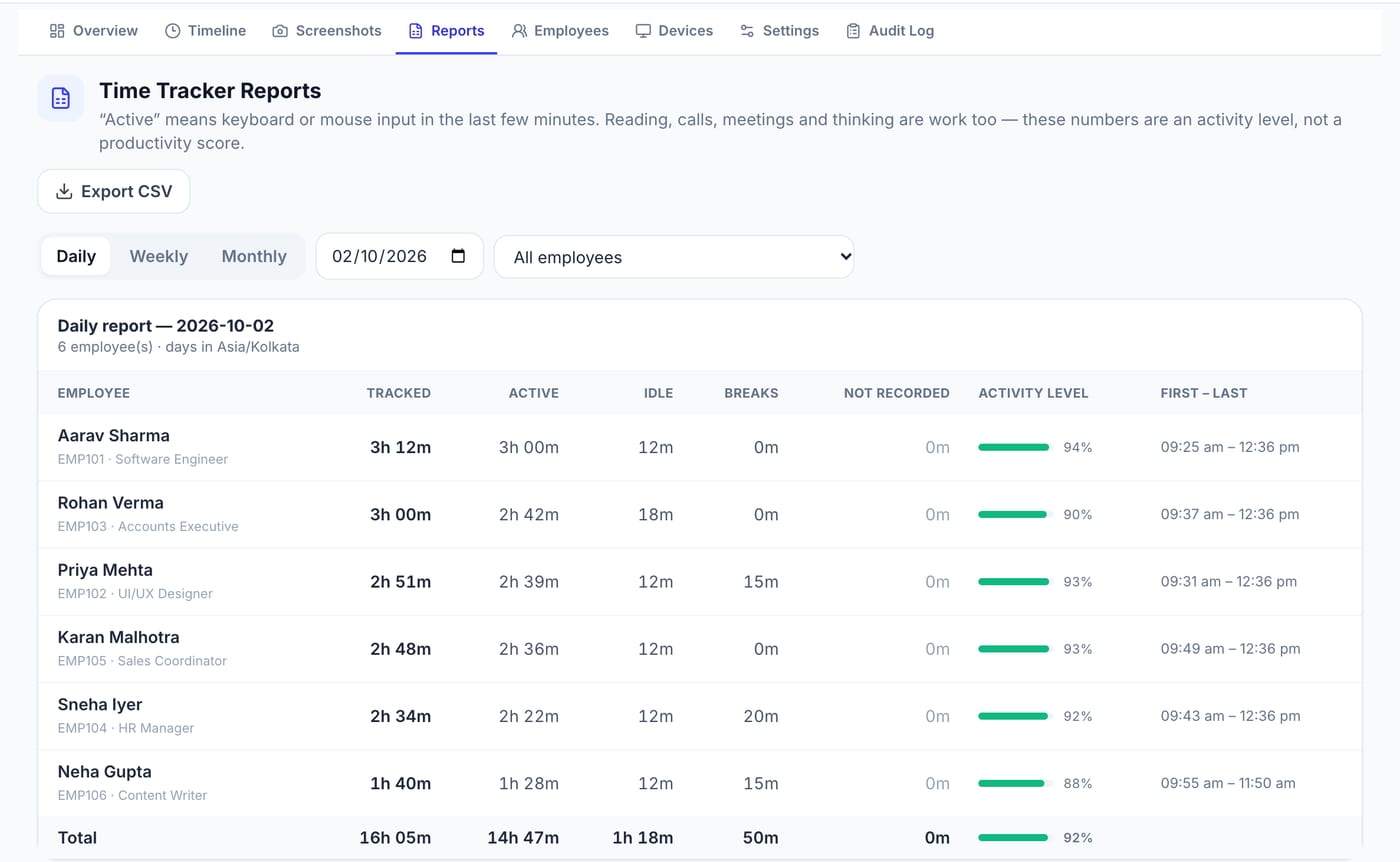Click the Daily report — 2026-10-02 heading

click(166, 326)
